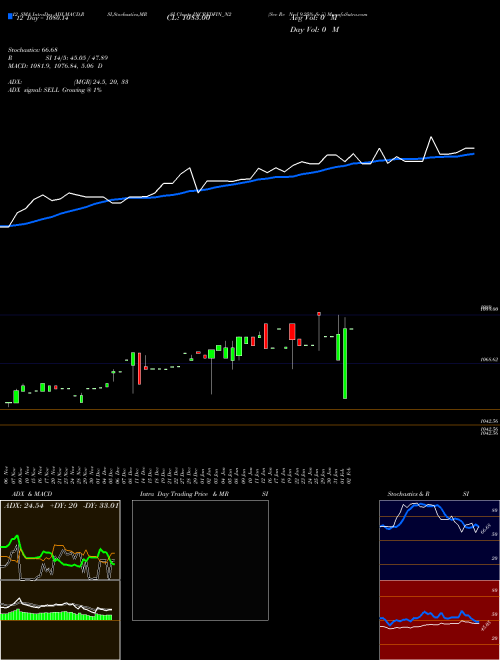Open the red RSI chart panel

pyautogui.click(x=439, y=620)
